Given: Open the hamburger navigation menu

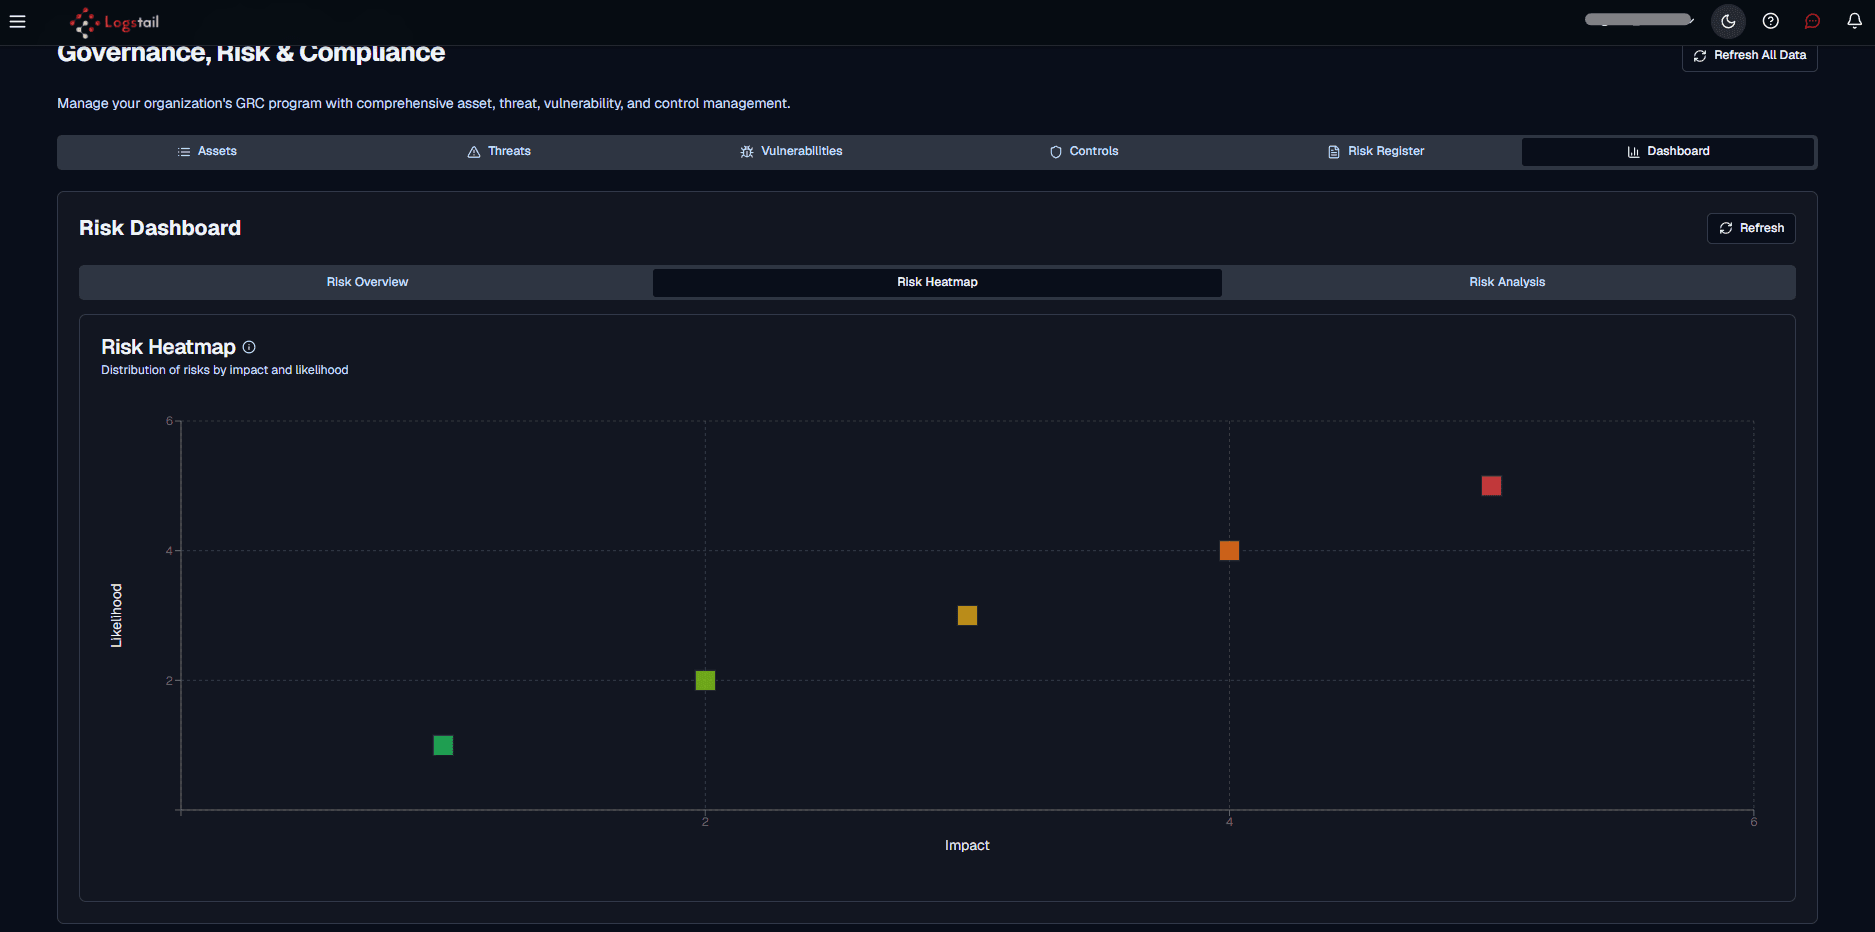Looking at the screenshot, I should click(17, 21).
